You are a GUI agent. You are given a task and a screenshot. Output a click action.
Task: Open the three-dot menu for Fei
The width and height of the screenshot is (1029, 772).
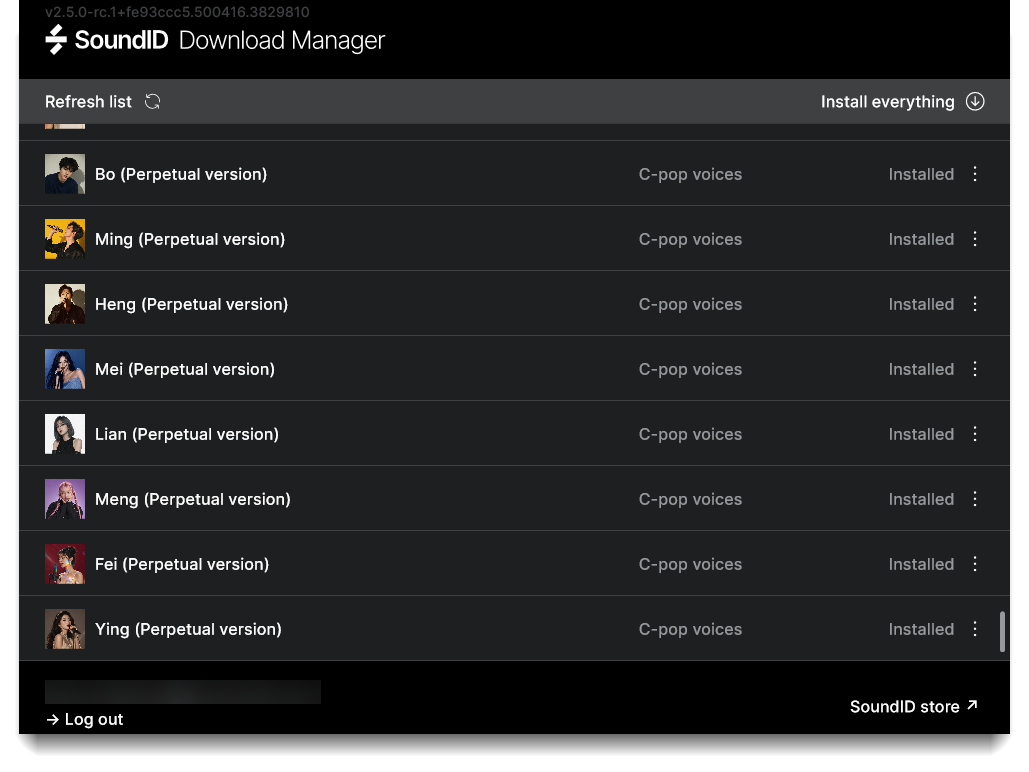tap(975, 564)
